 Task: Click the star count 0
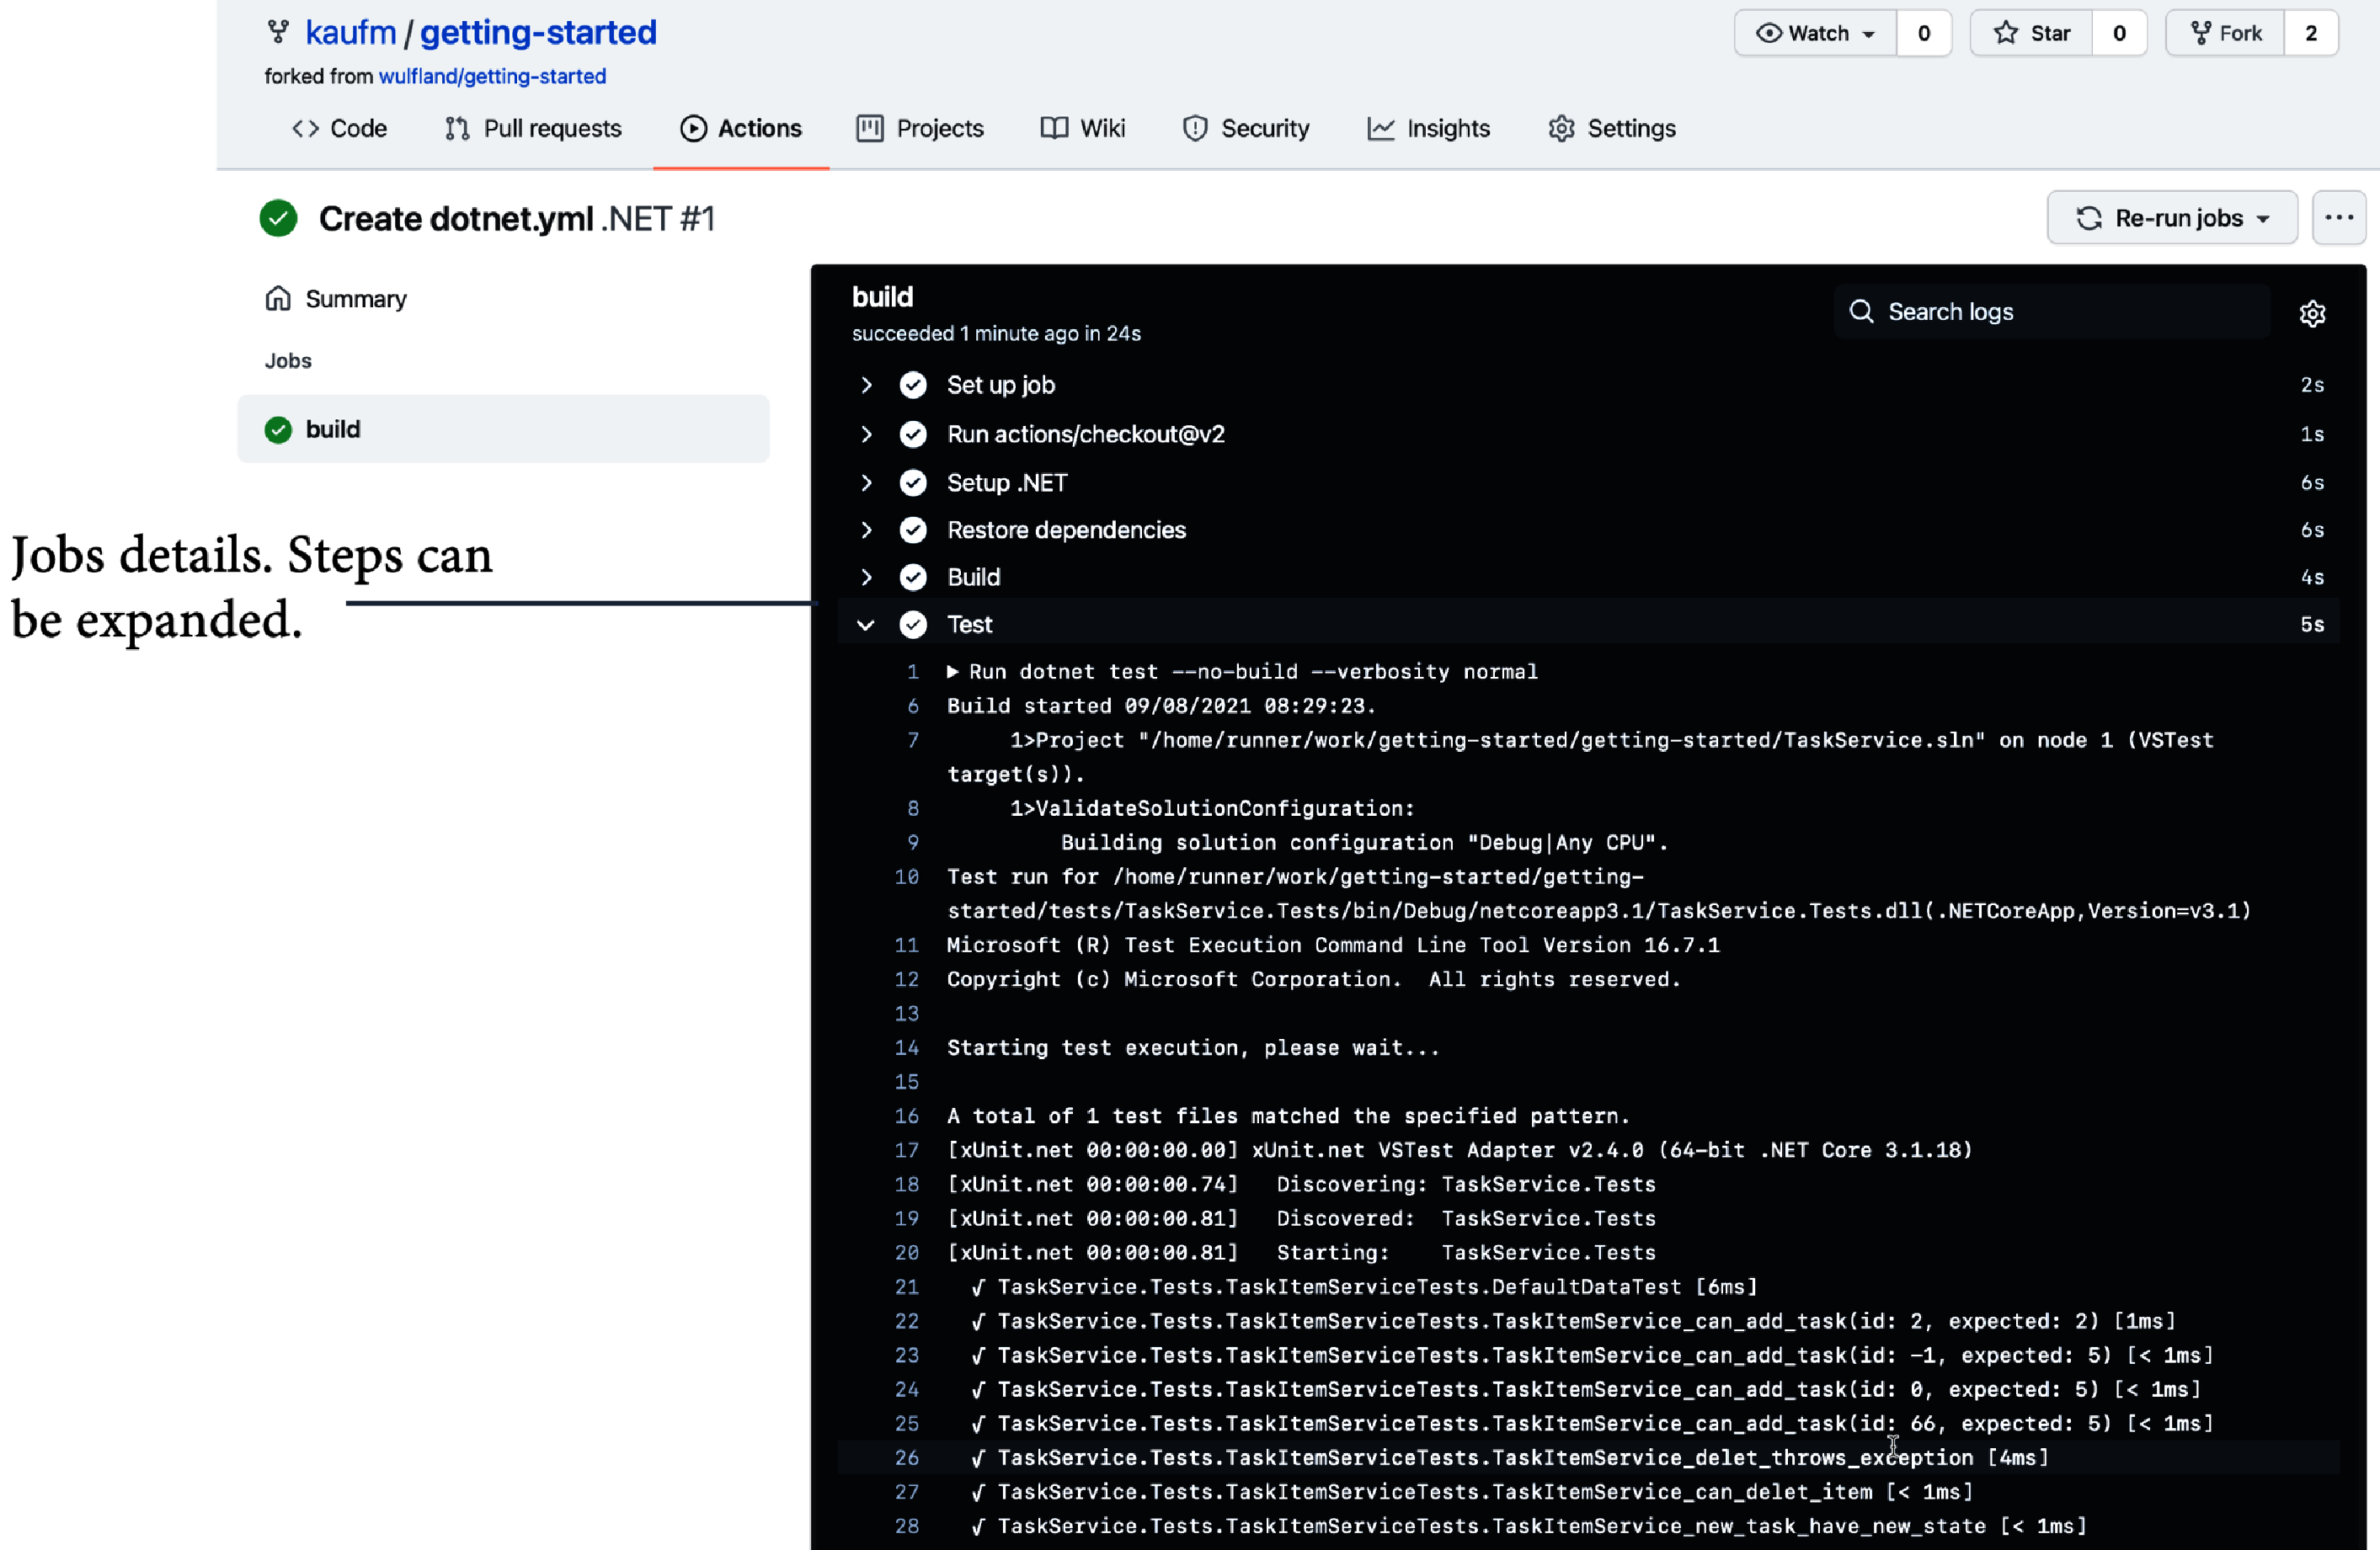coord(2119,33)
